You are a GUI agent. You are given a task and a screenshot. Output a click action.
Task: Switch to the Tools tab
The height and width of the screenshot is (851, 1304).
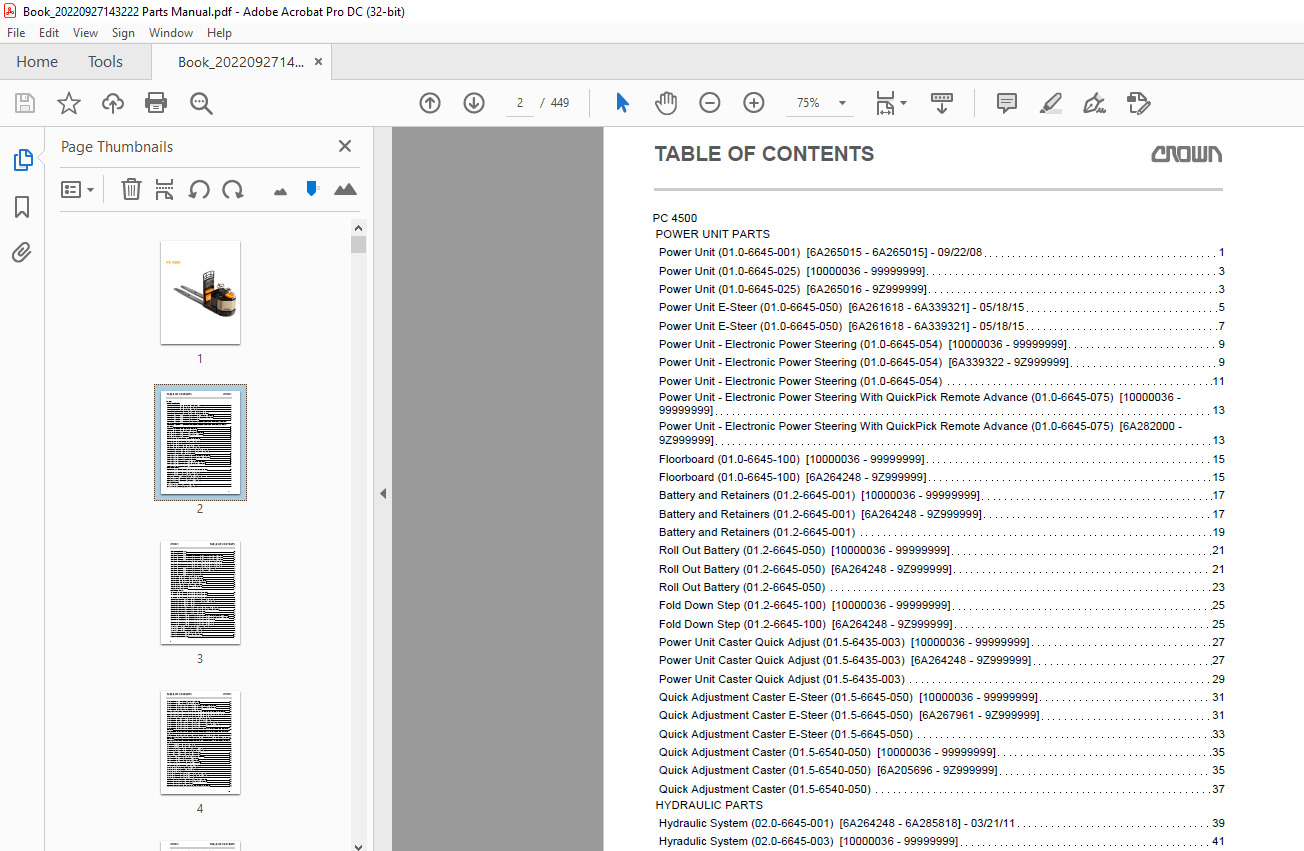(105, 62)
